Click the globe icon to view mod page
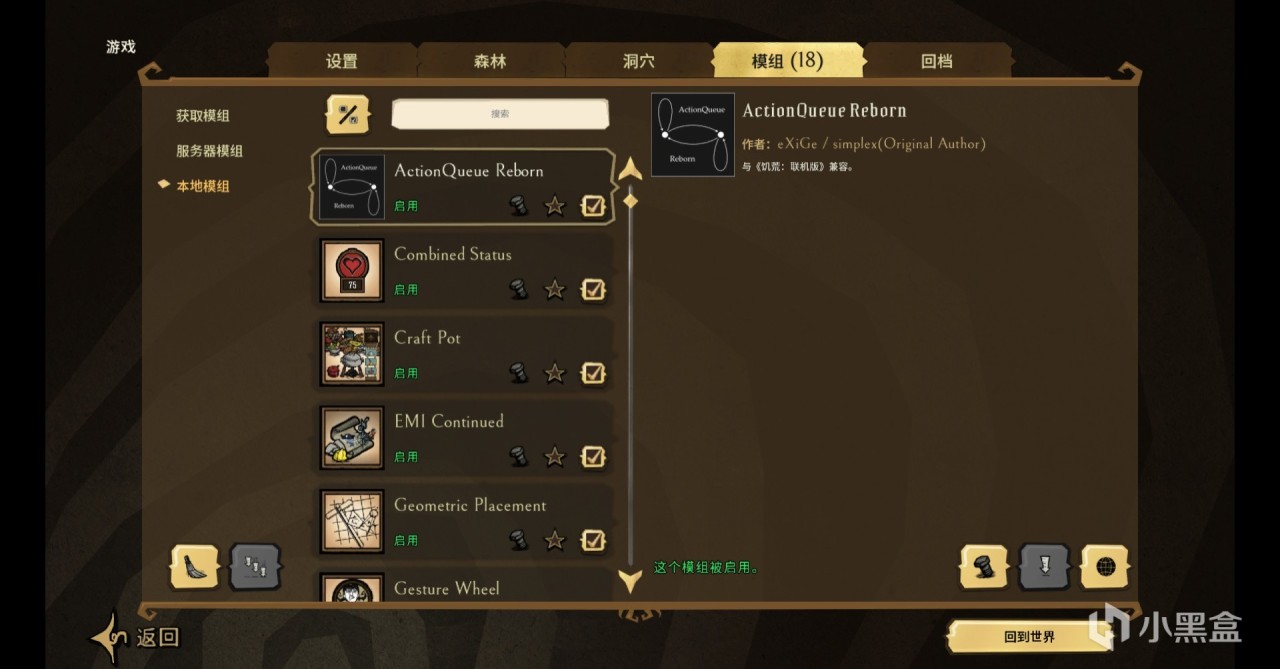This screenshot has width=1280, height=669. (1105, 567)
